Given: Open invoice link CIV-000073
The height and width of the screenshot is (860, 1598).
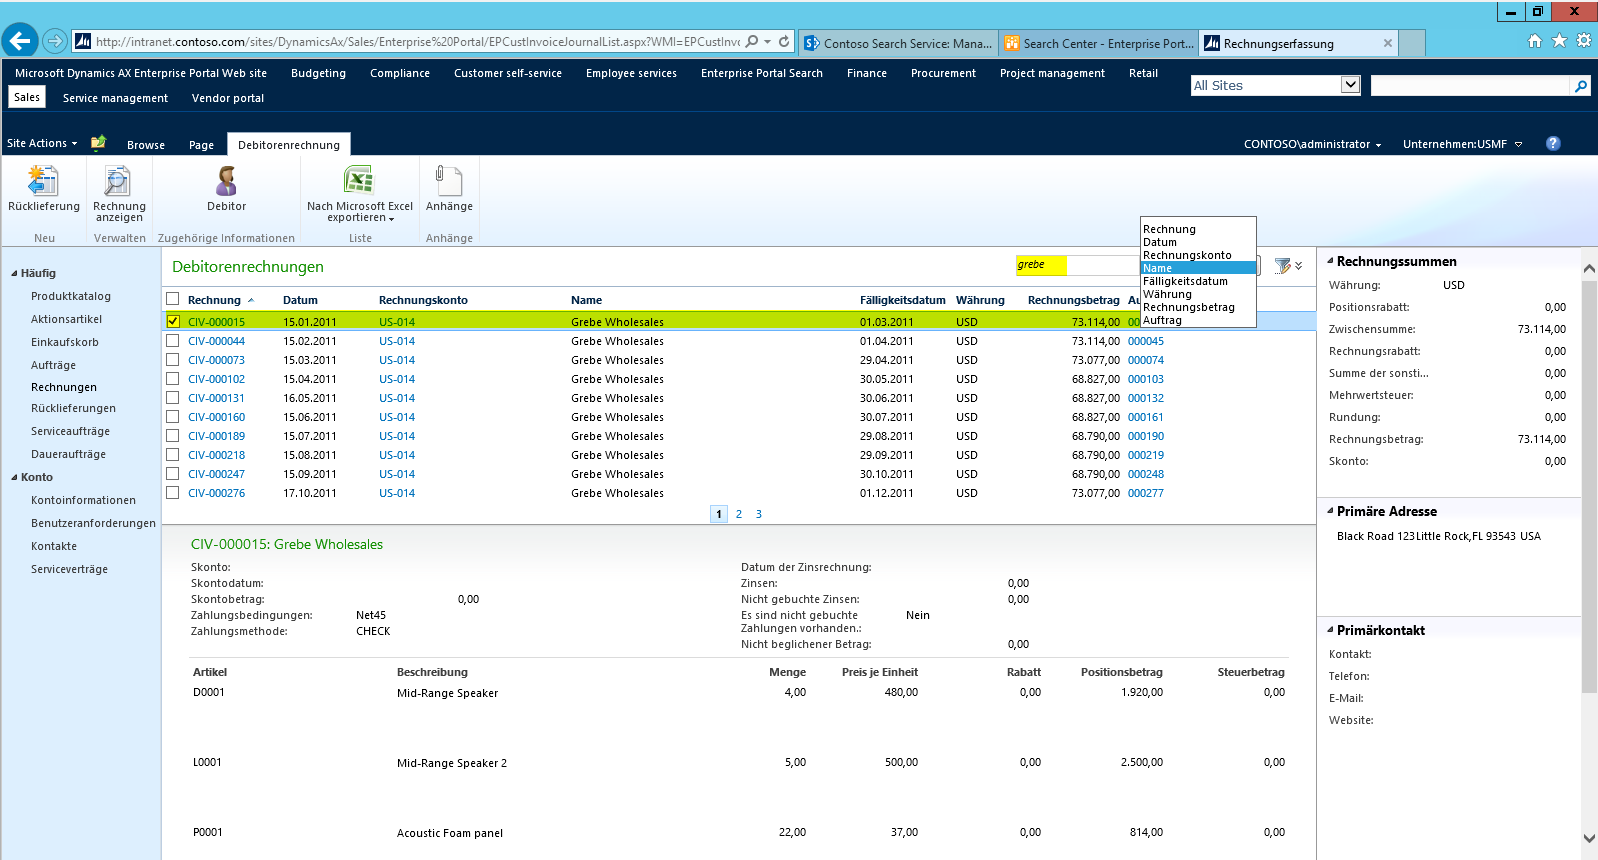Looking at the screenshot, I should 216,360.
